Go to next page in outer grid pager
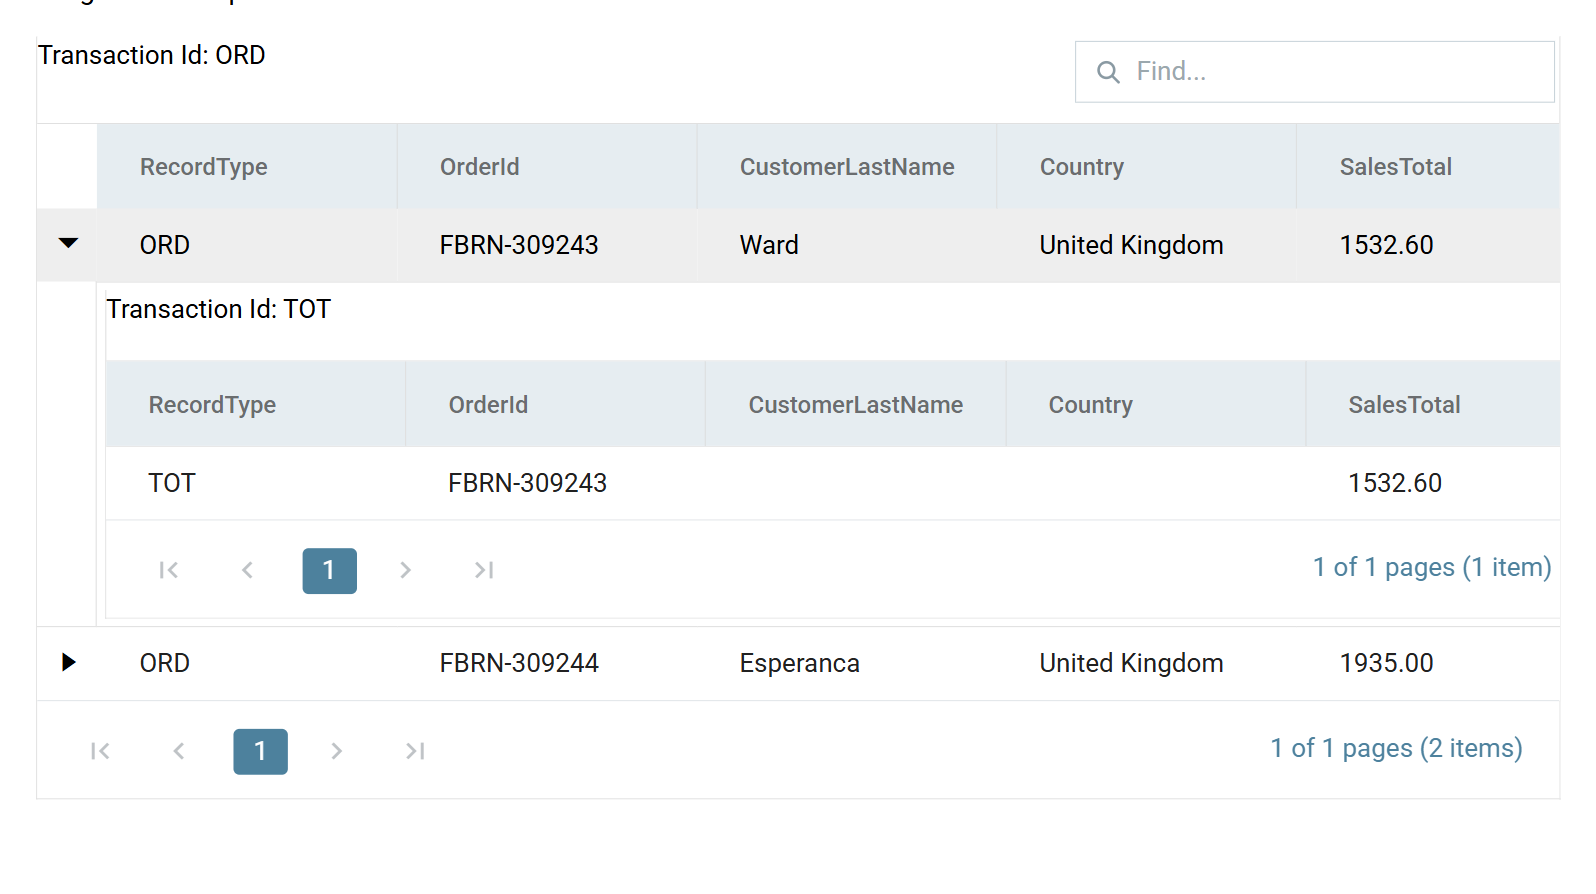This screenshot has width=1596, height=894. (336, 751)
